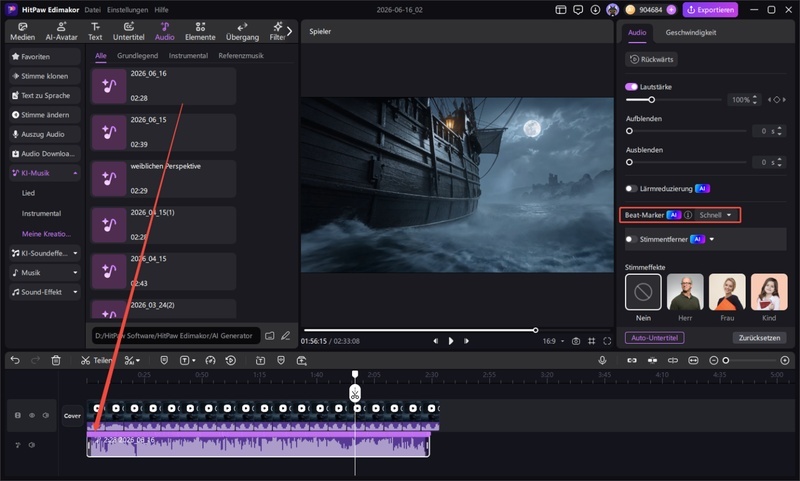The width and height of the screenshot is (800, 481).
Task: Step back to the previous frame
Action: (435, 341)
